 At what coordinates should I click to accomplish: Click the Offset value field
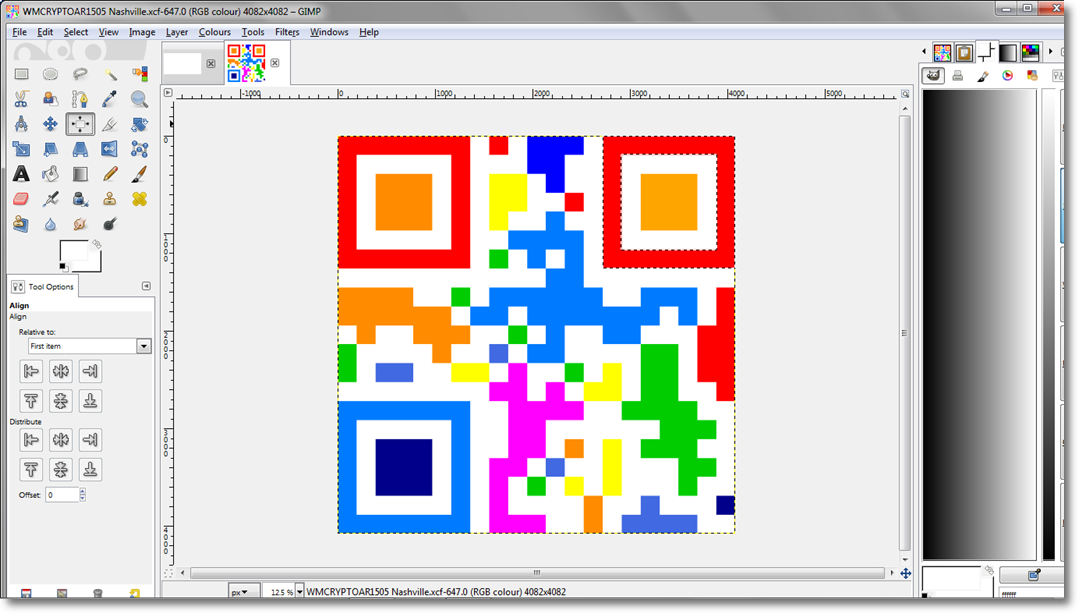tap(62, 494)
